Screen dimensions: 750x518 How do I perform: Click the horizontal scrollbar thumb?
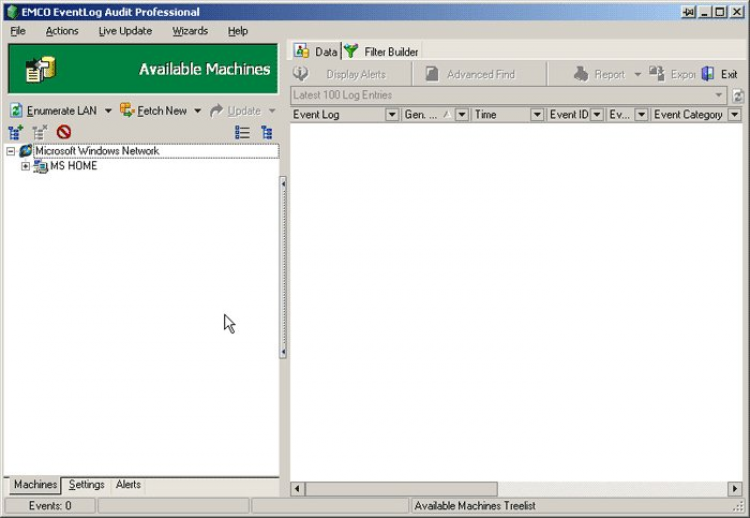(401, 489)
